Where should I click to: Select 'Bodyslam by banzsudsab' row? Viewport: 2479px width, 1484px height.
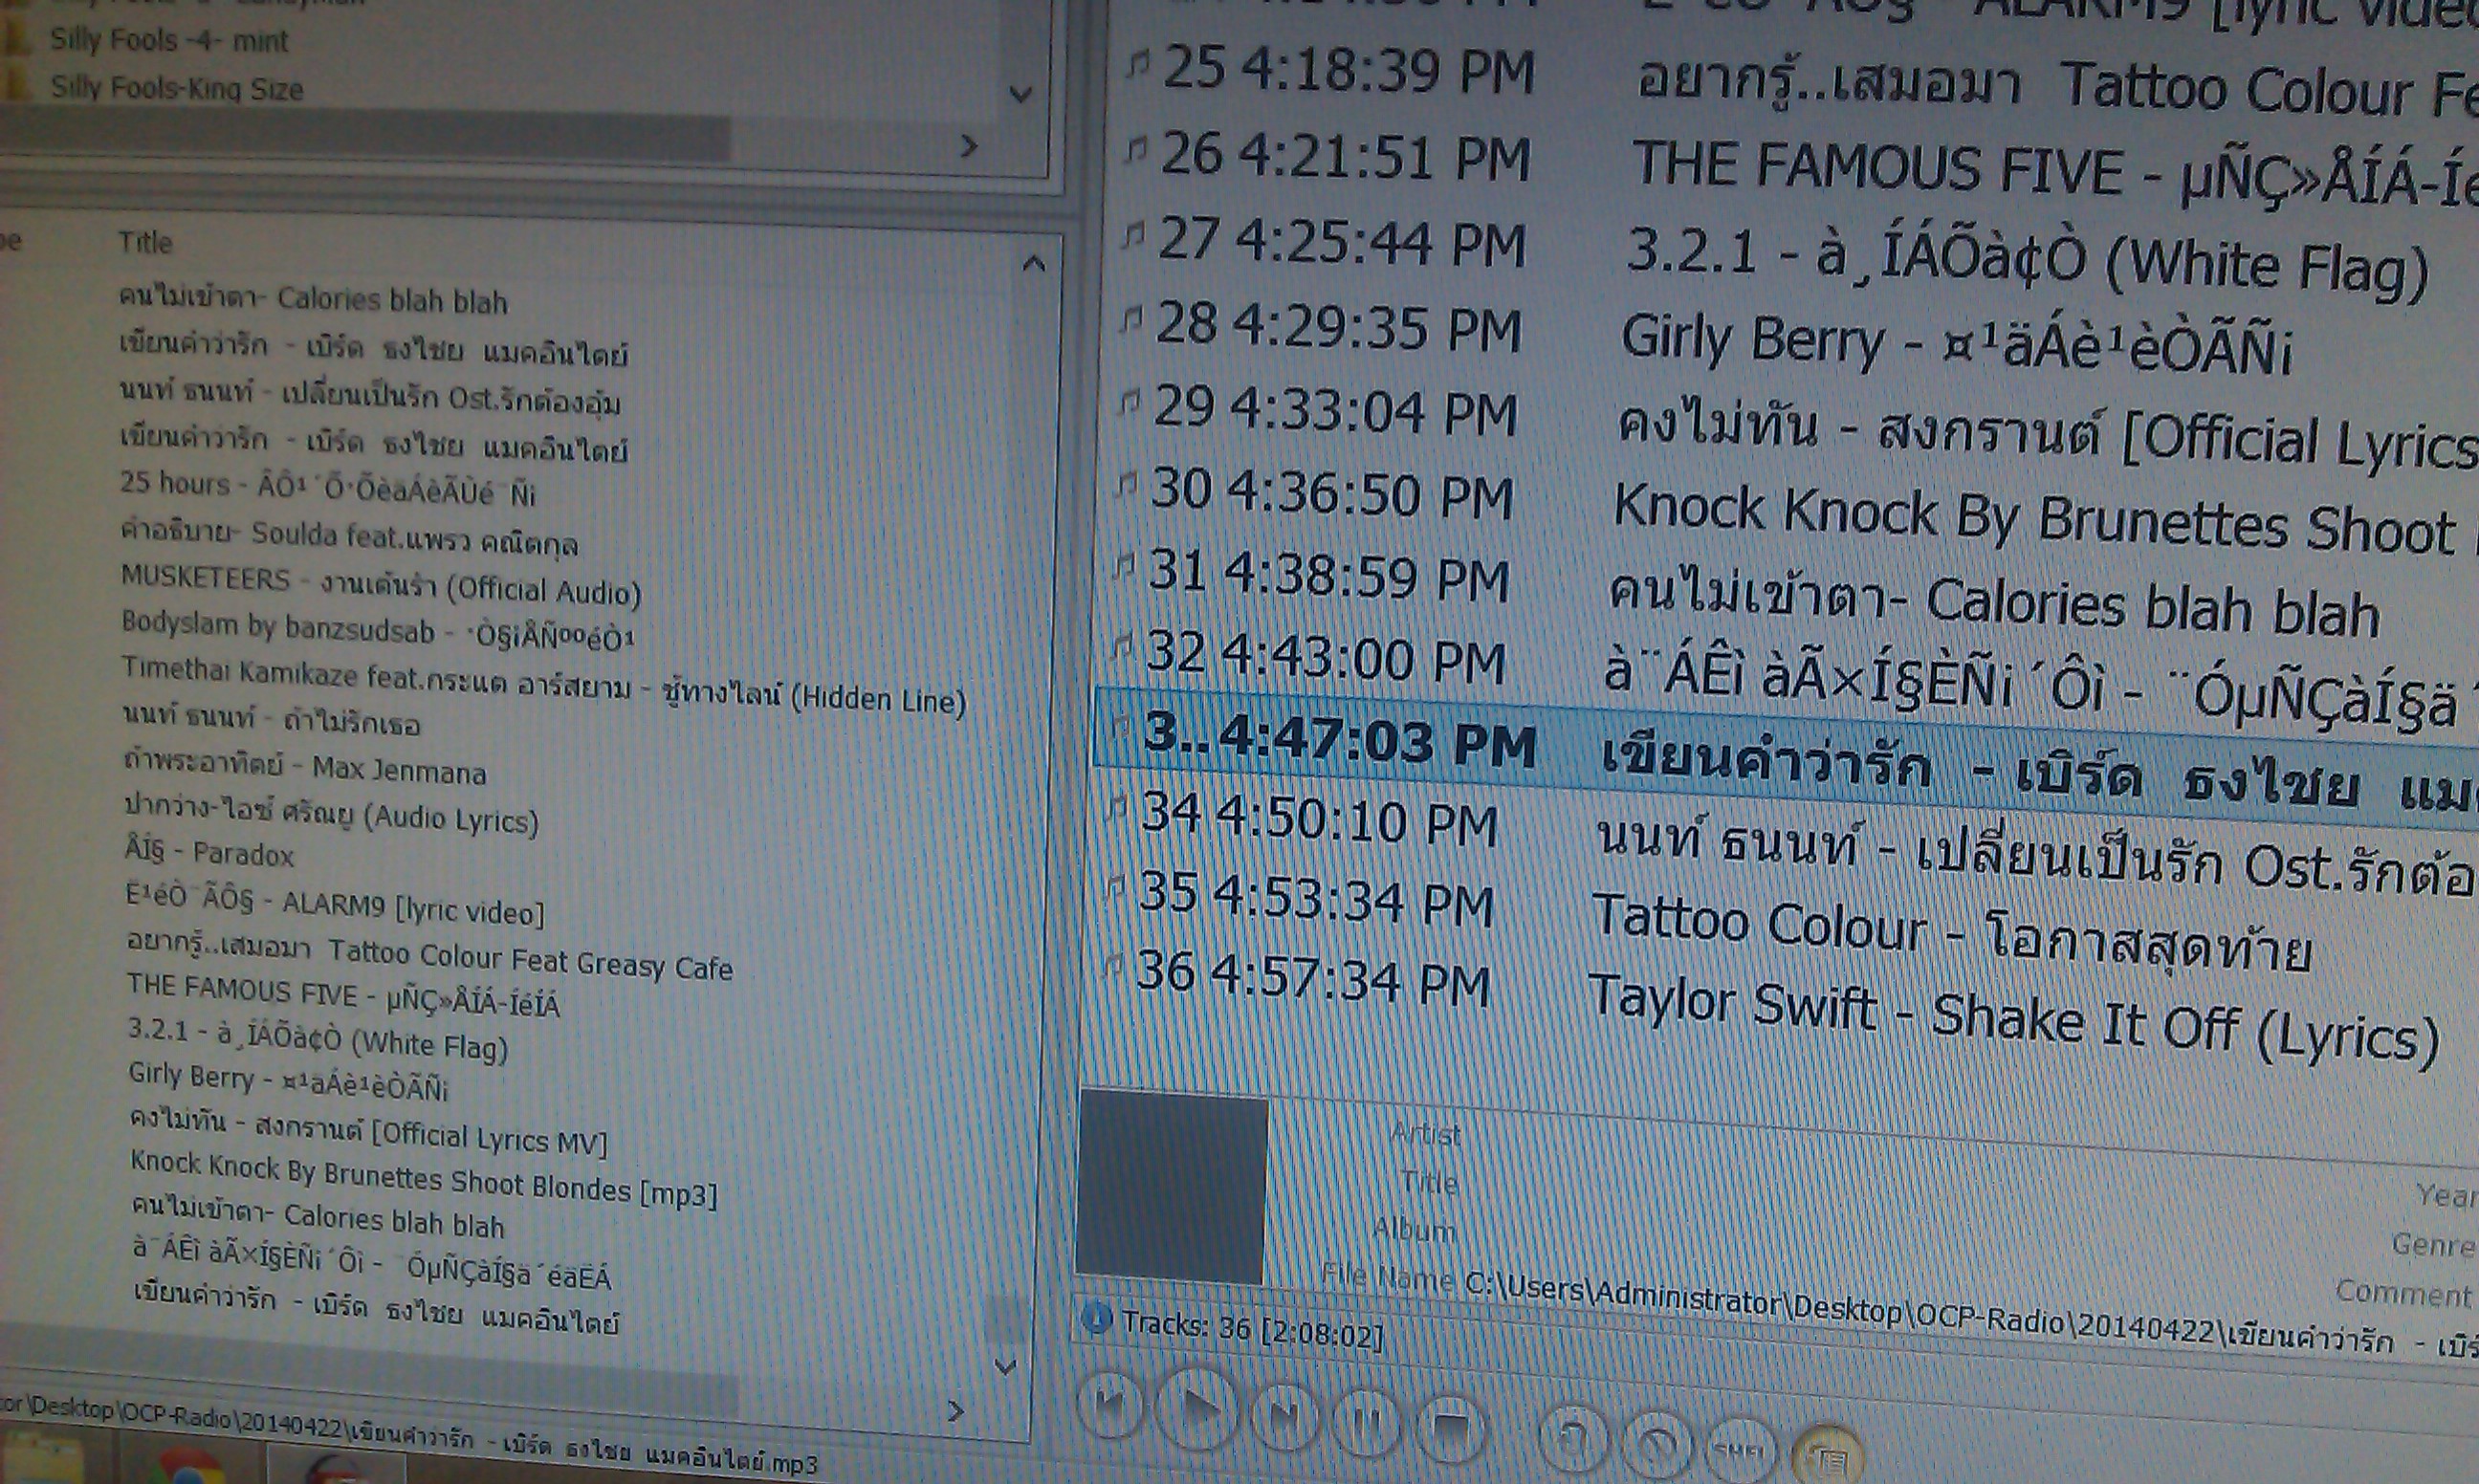[x=378, y=630]
